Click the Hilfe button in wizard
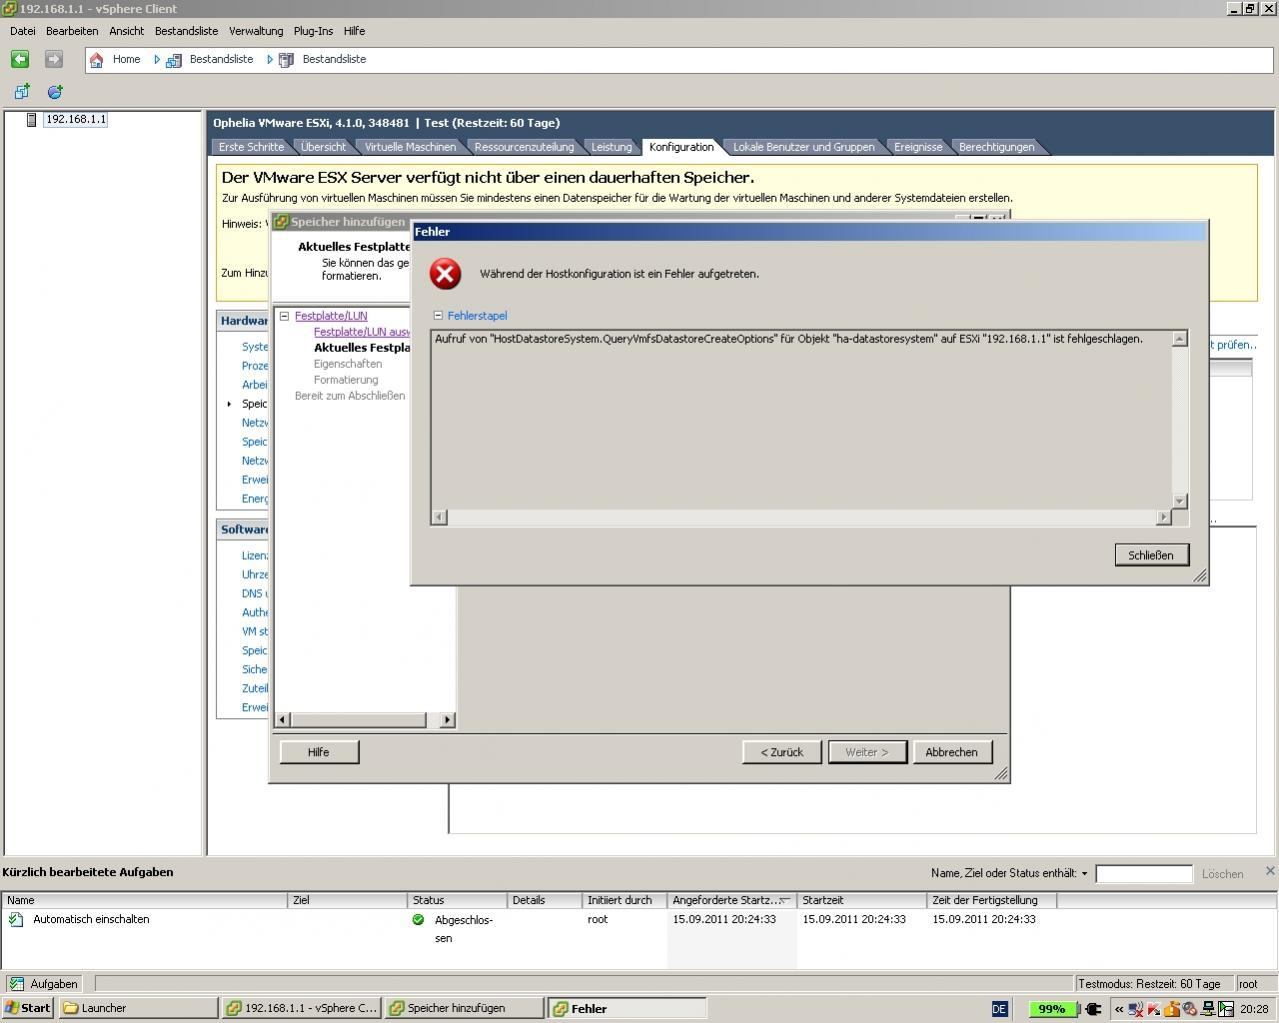The width and height of the screenshot is (1279, 1023). coord(319,752)
